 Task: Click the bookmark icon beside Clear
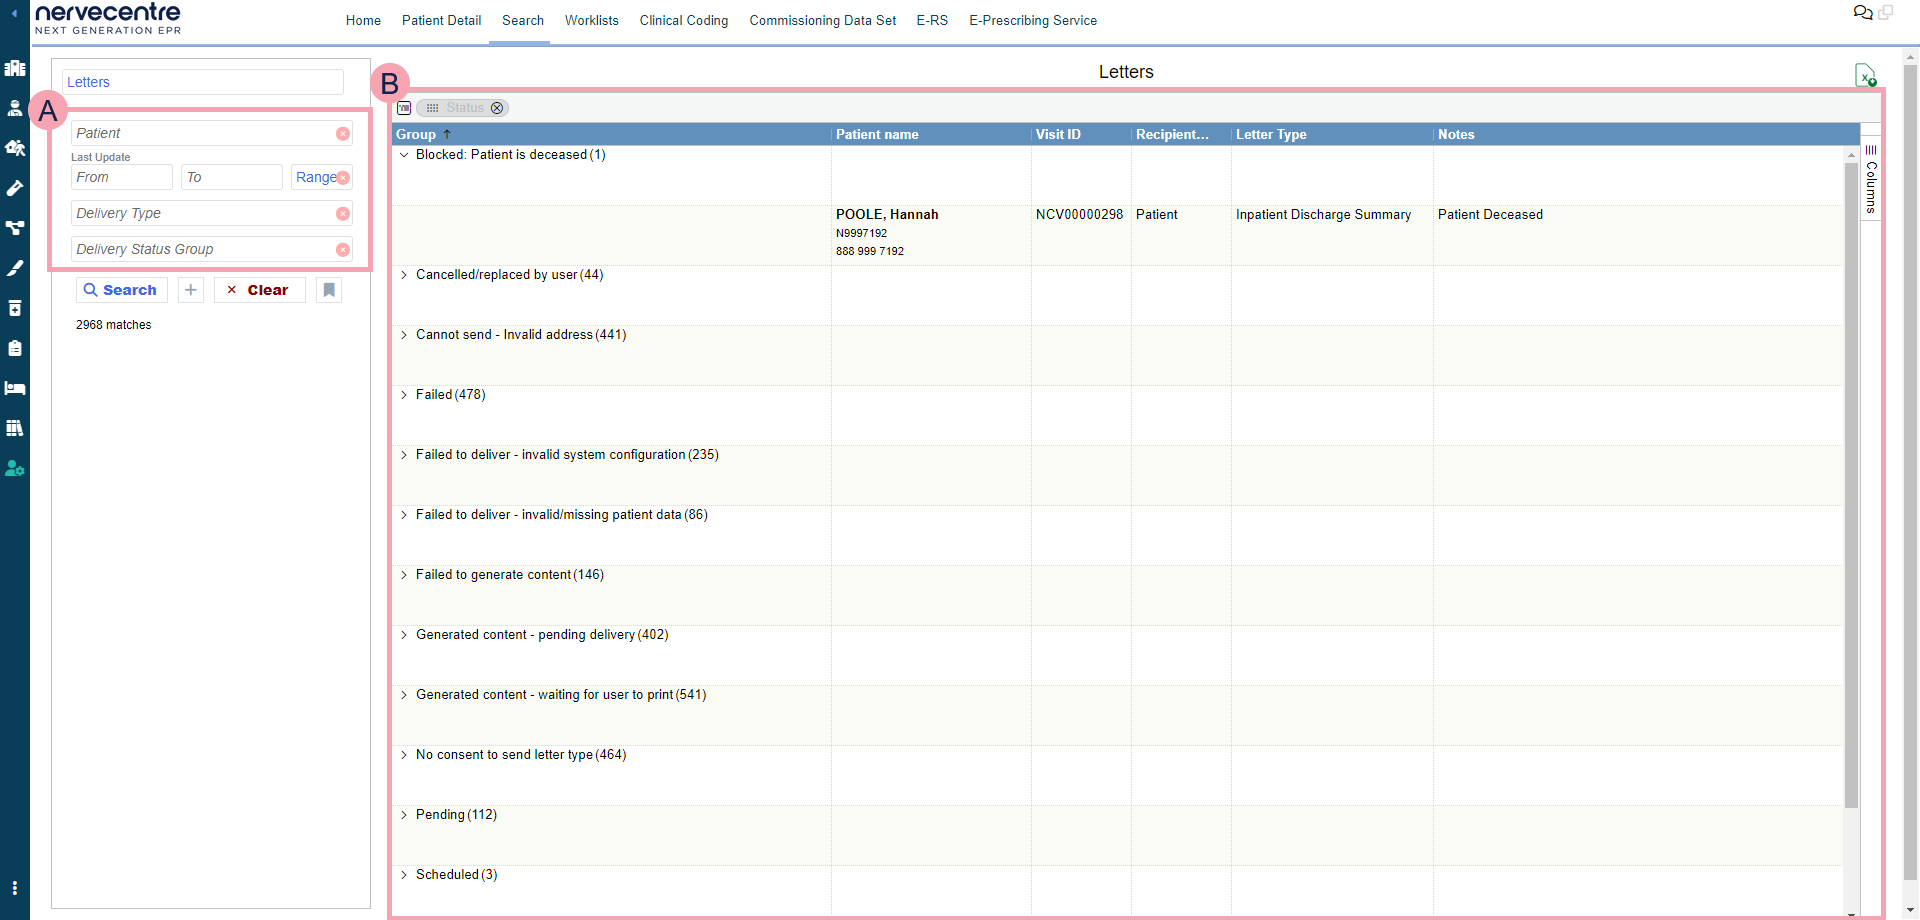[x=329, y=290]
